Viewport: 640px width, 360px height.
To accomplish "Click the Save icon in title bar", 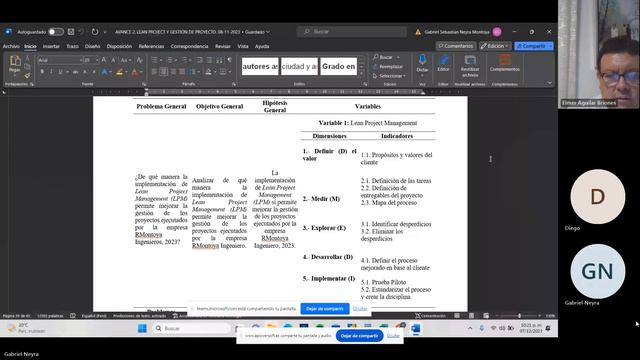I will pos(71,32).
